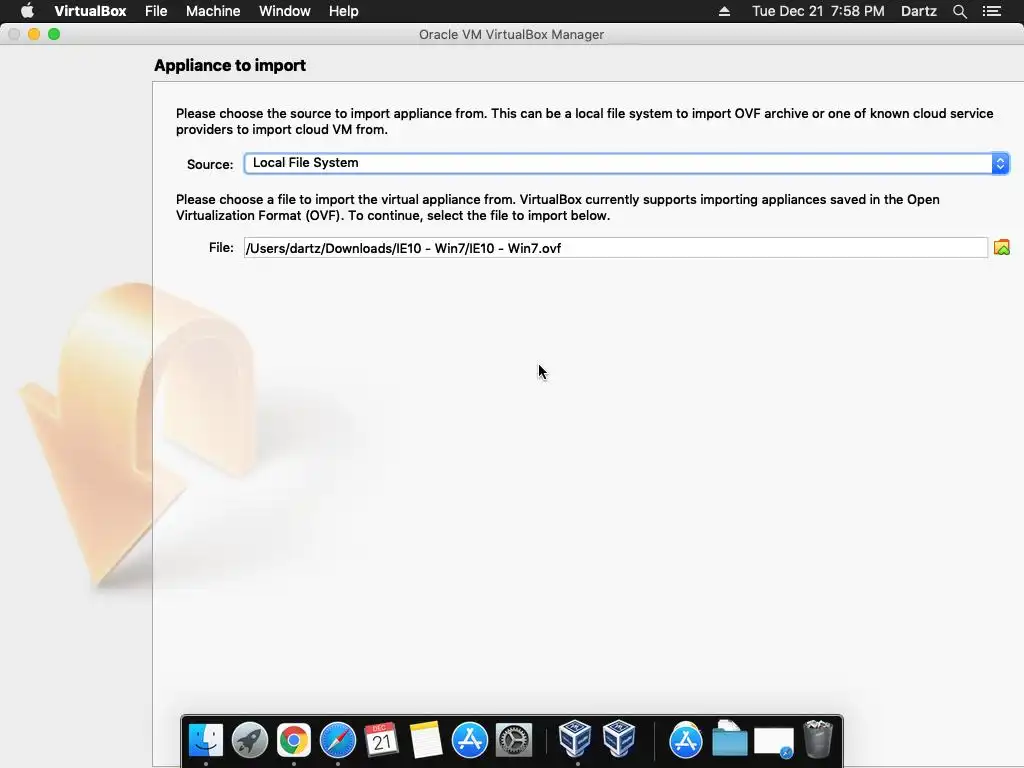Viewport: 1024px width, 768px height.
Task: Open Launchpad rocket icon in the Dock
Action: point(249,740)
